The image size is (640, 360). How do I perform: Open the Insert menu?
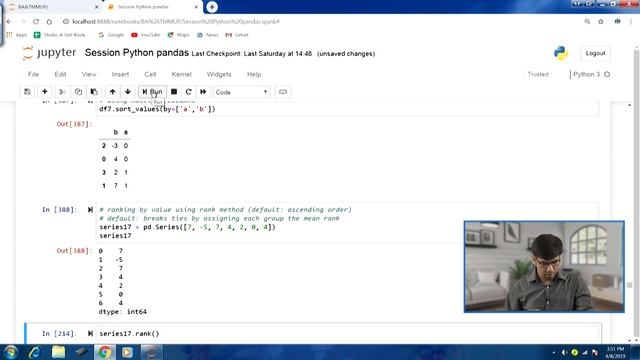click(x=120, y=74)
